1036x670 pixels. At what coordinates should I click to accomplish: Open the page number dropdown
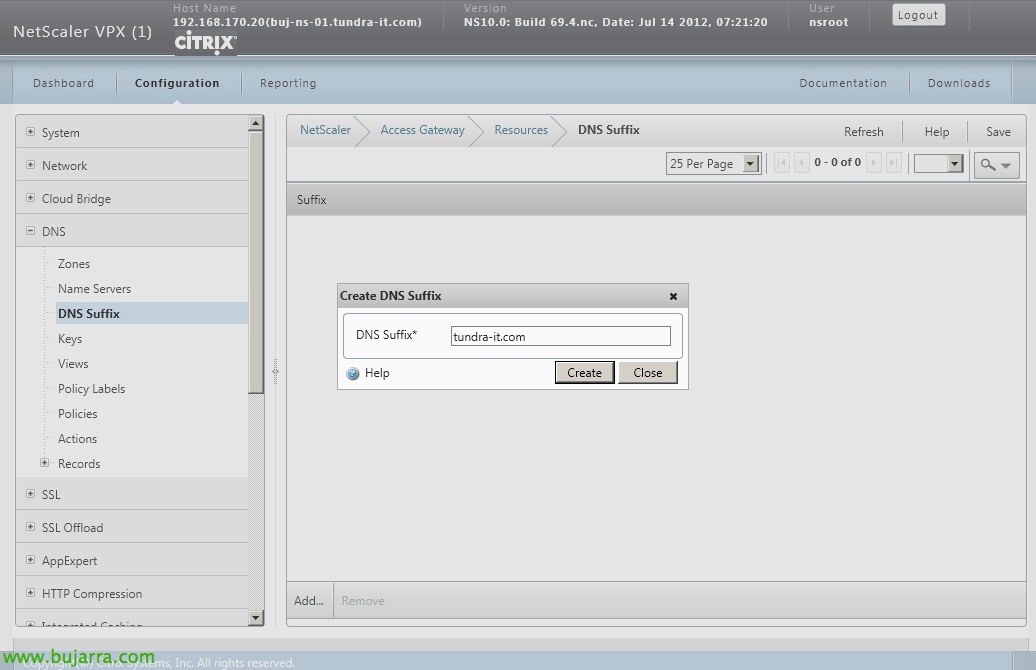(x=938, y=163)
